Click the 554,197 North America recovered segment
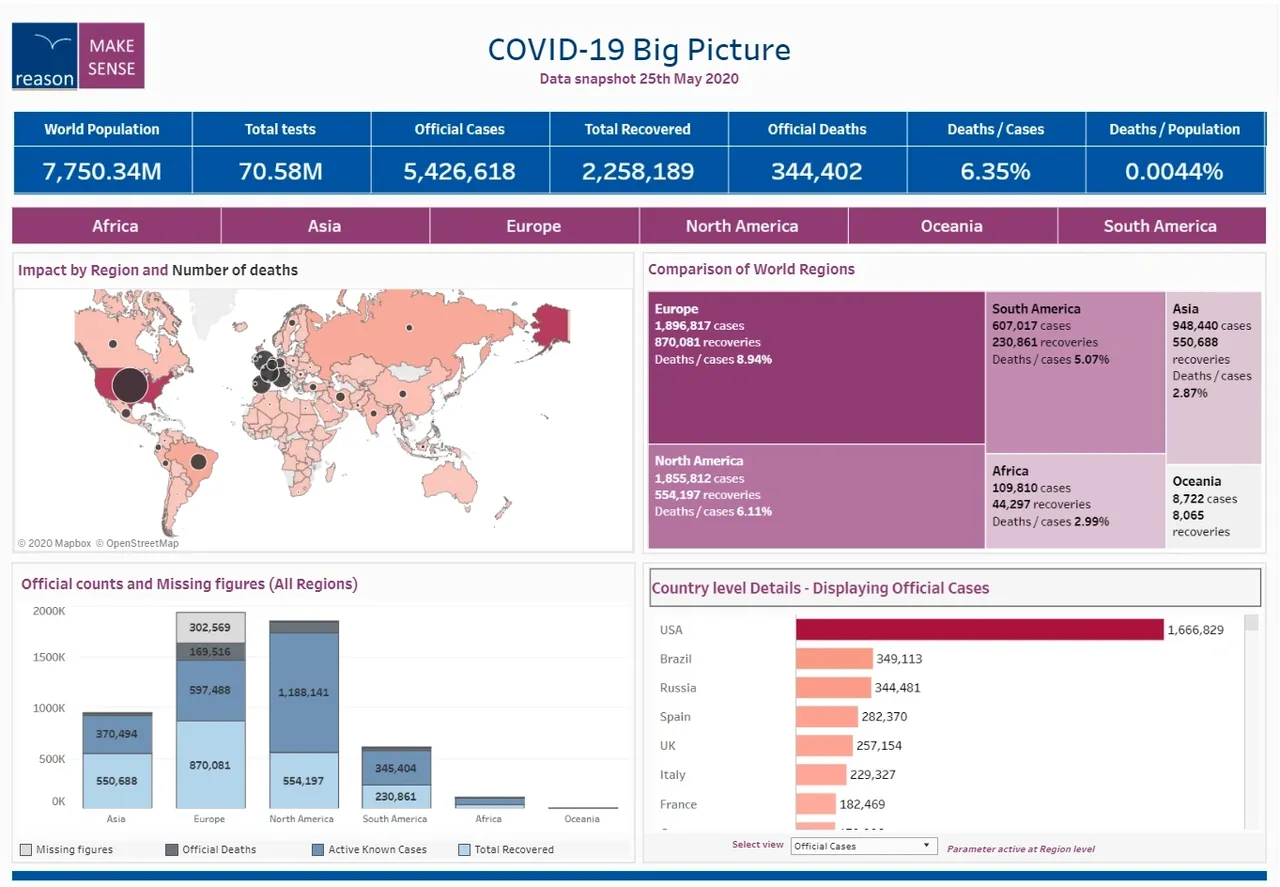 coord(304,781)
